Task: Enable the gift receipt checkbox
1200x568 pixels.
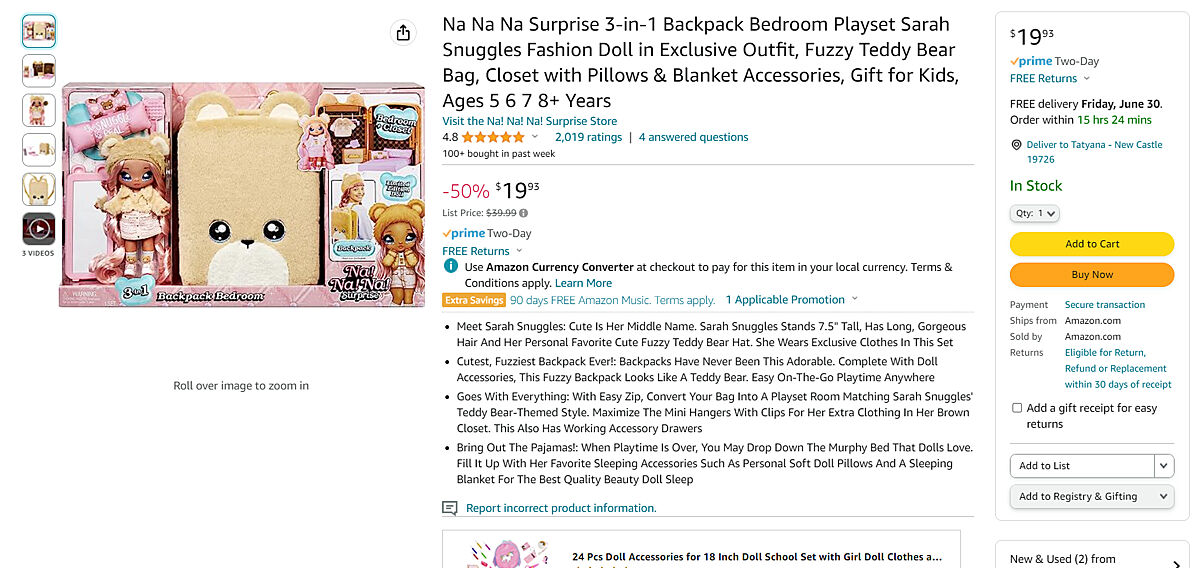Action: [x=1017, y=408]
